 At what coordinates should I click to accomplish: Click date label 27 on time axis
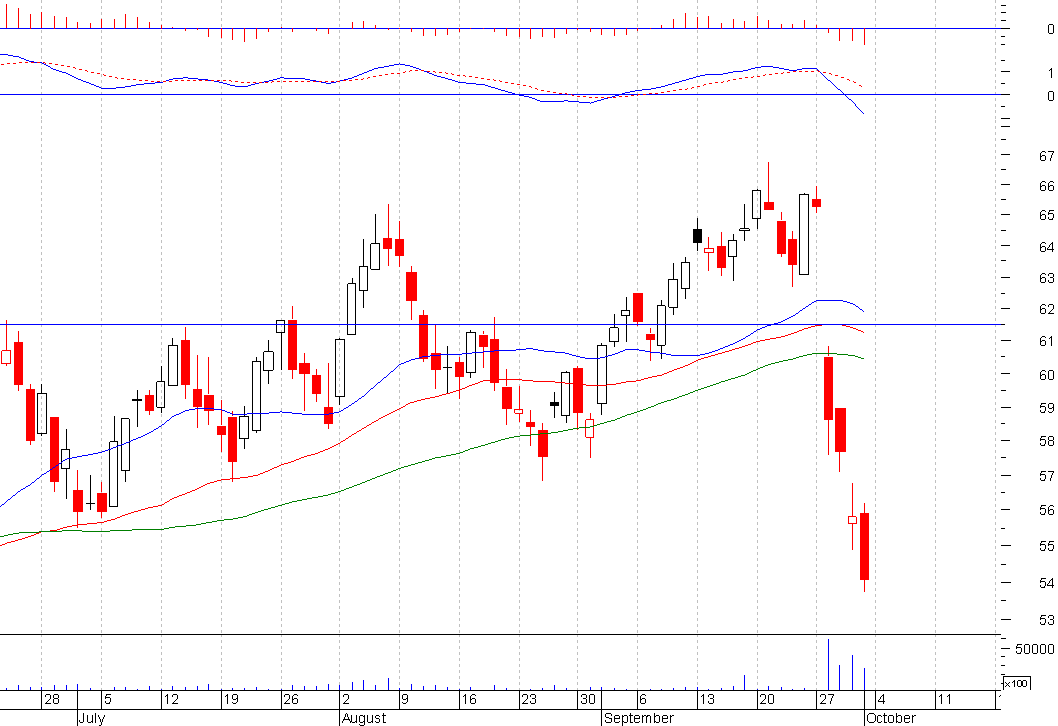tap(827, 699)
